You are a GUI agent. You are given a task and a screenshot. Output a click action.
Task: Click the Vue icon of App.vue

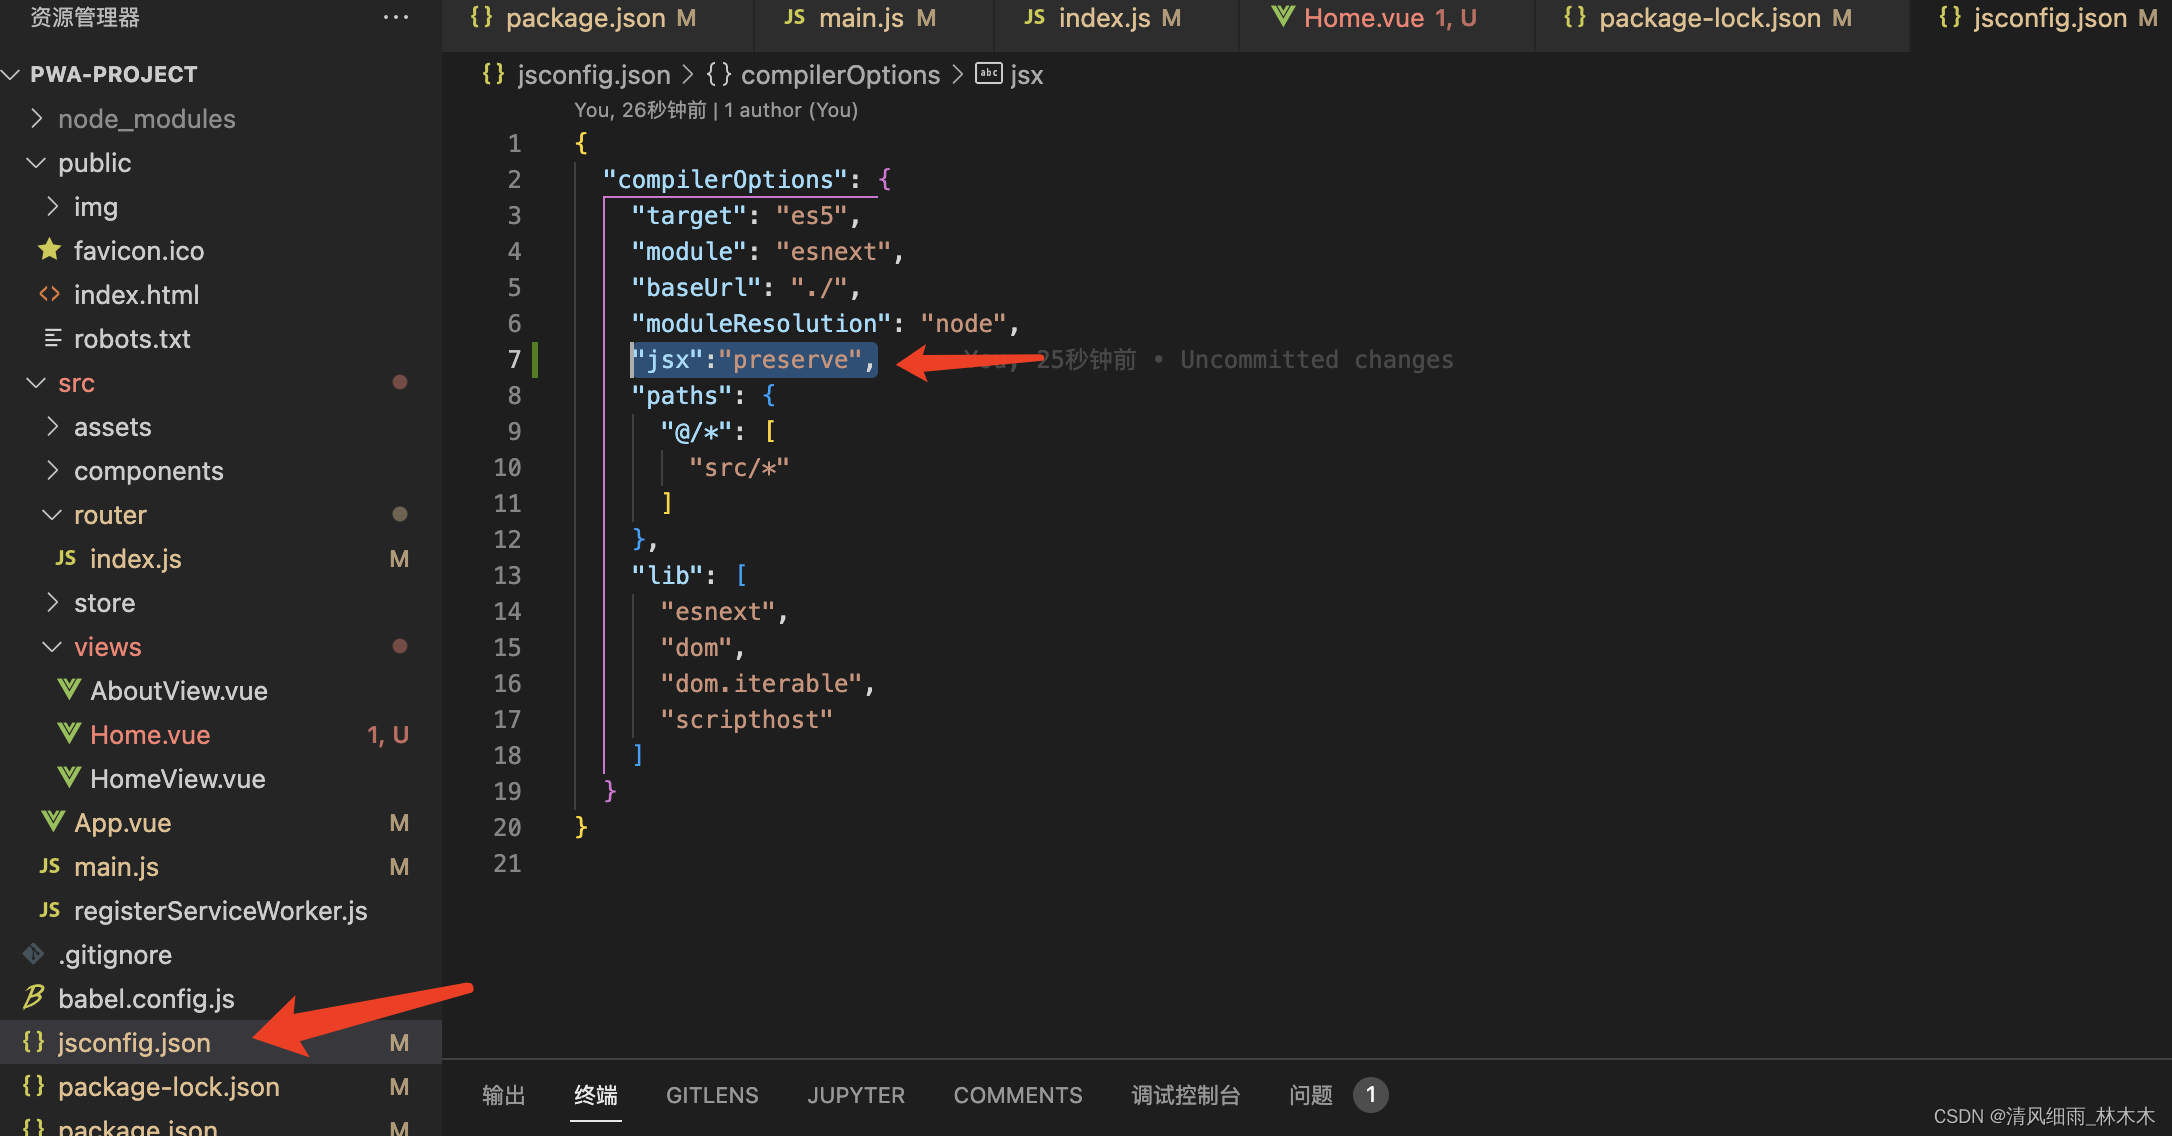pyautogui.click(x=52, y=822)
